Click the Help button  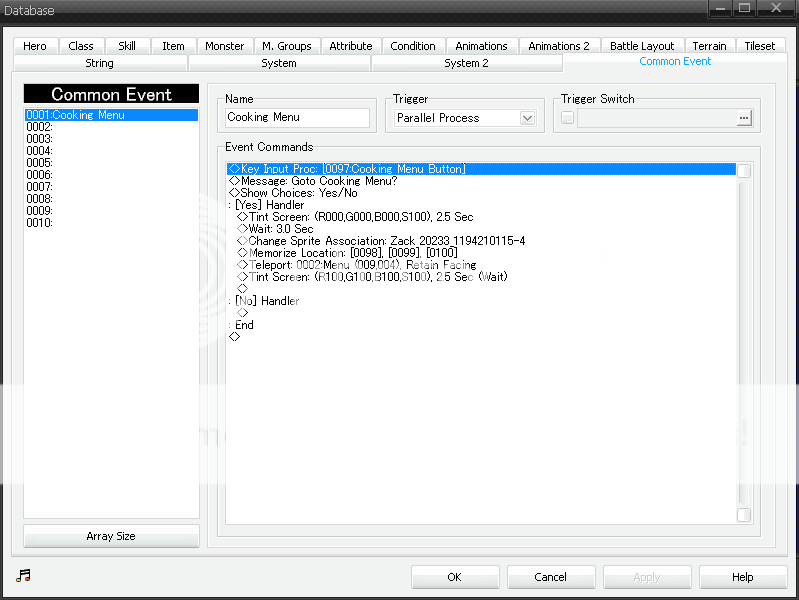coord(742,577)
